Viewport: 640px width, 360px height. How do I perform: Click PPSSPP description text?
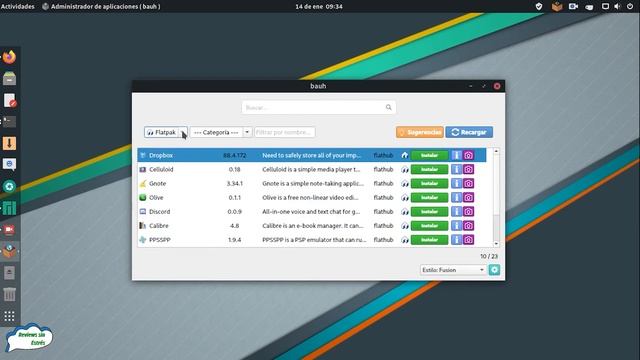click(x=314, y=240)
